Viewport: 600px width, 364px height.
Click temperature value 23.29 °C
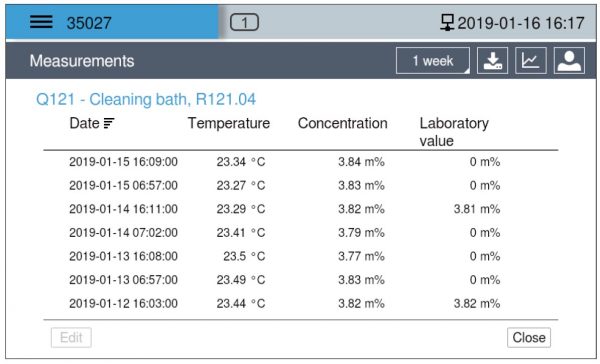pyautogui.click(x=241, y=209)
